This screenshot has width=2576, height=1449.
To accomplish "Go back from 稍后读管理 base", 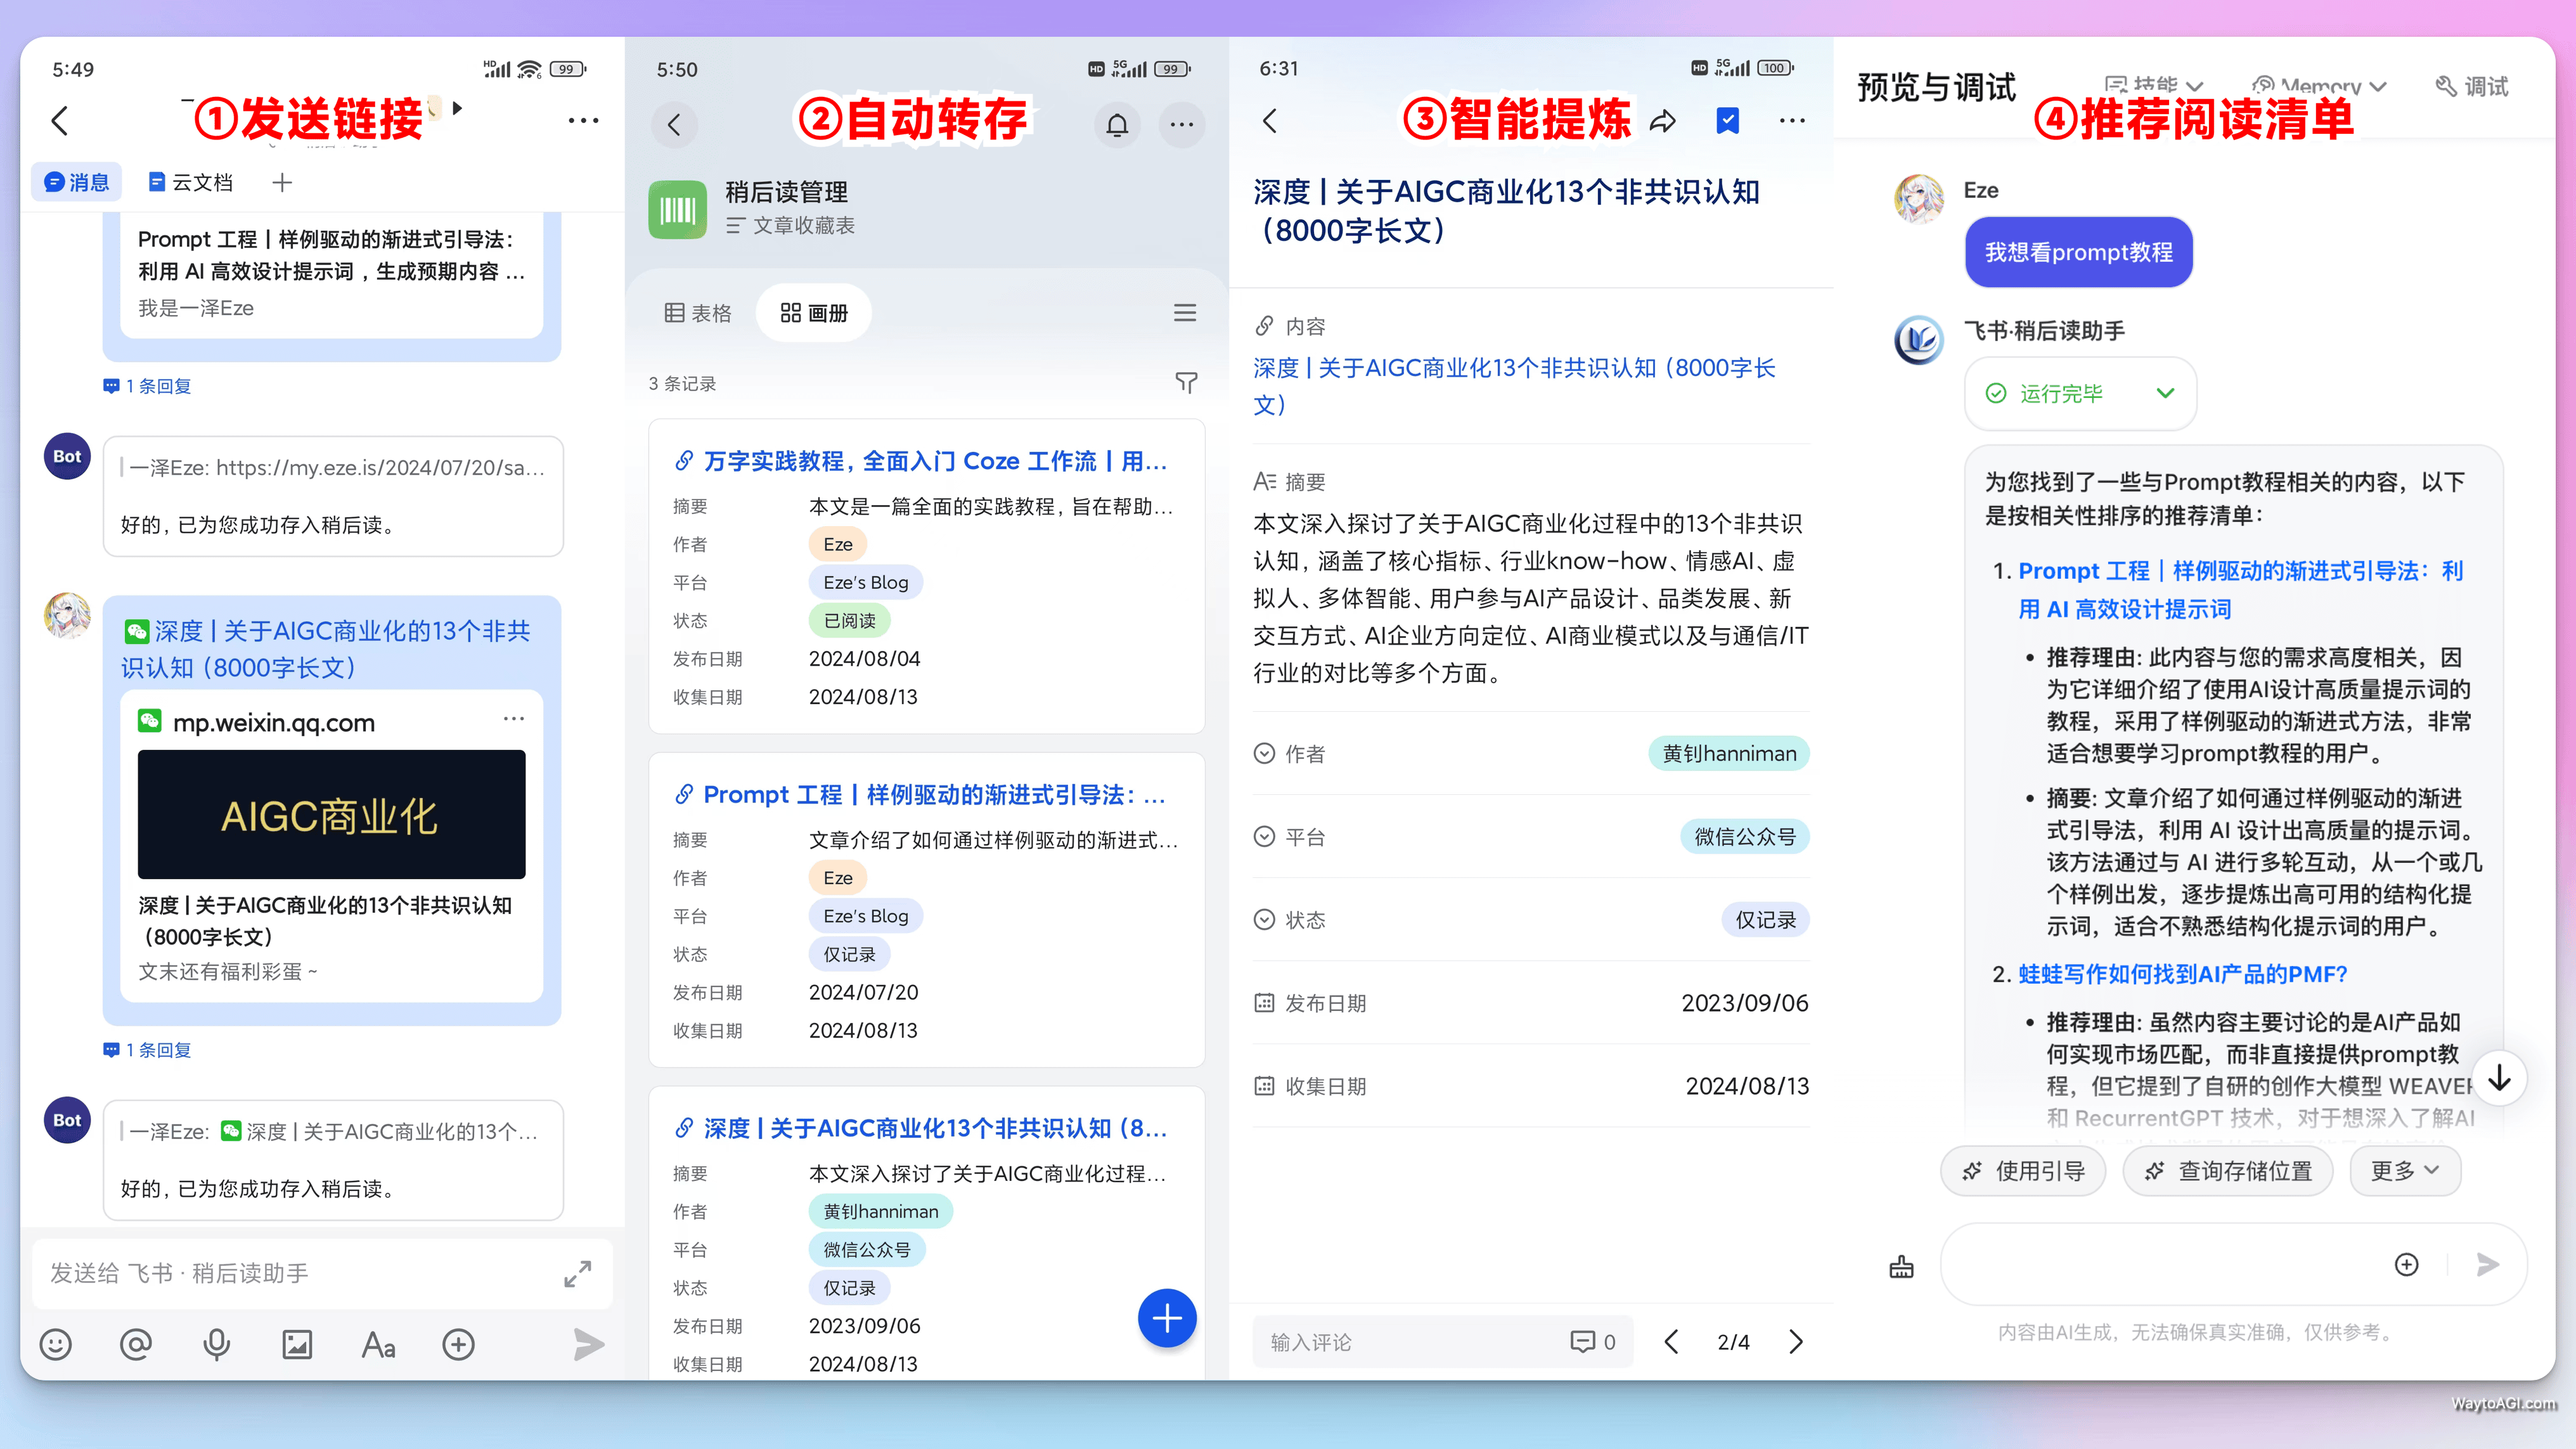I will (675, 125).
